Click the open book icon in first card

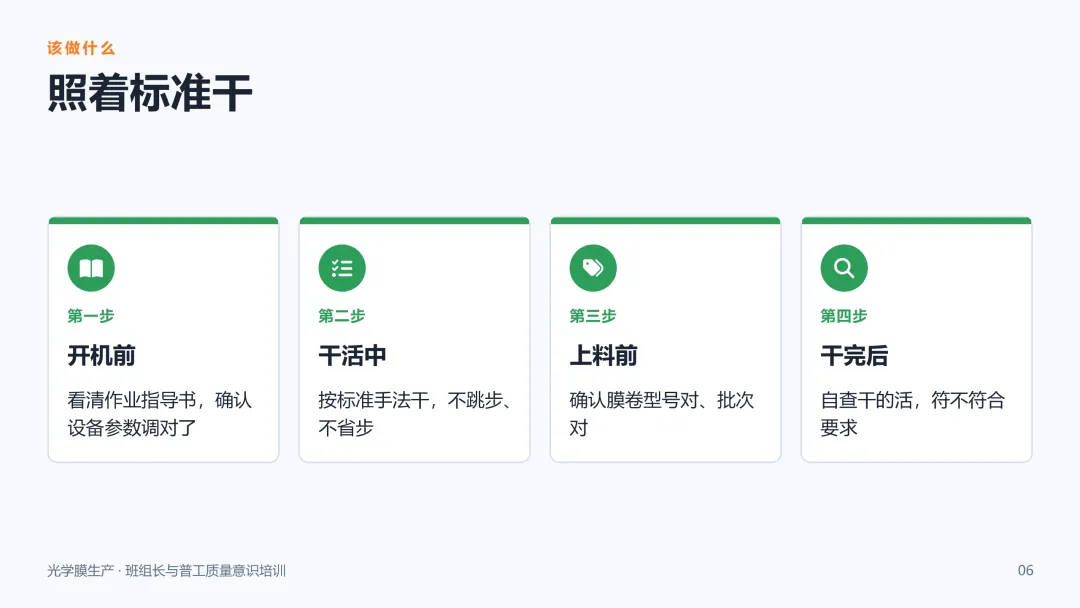click(91, 268)
